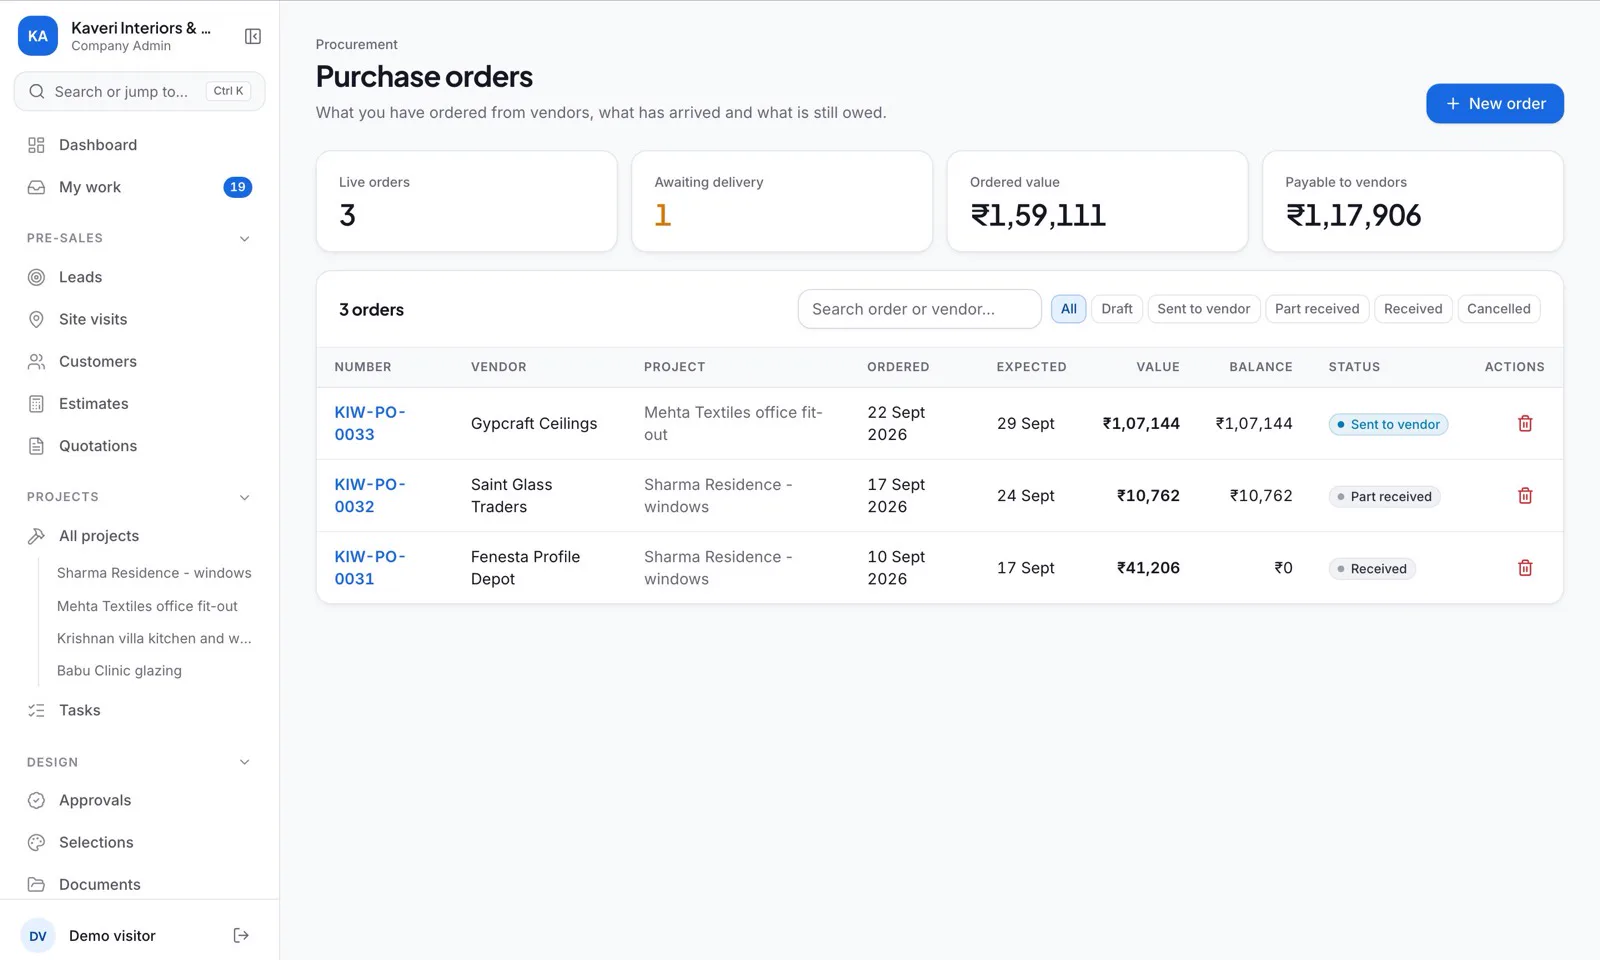This screenshot has width=1600, height=960.
Task: Click the Sent to vendor status badge
Action: point(1388,424)
